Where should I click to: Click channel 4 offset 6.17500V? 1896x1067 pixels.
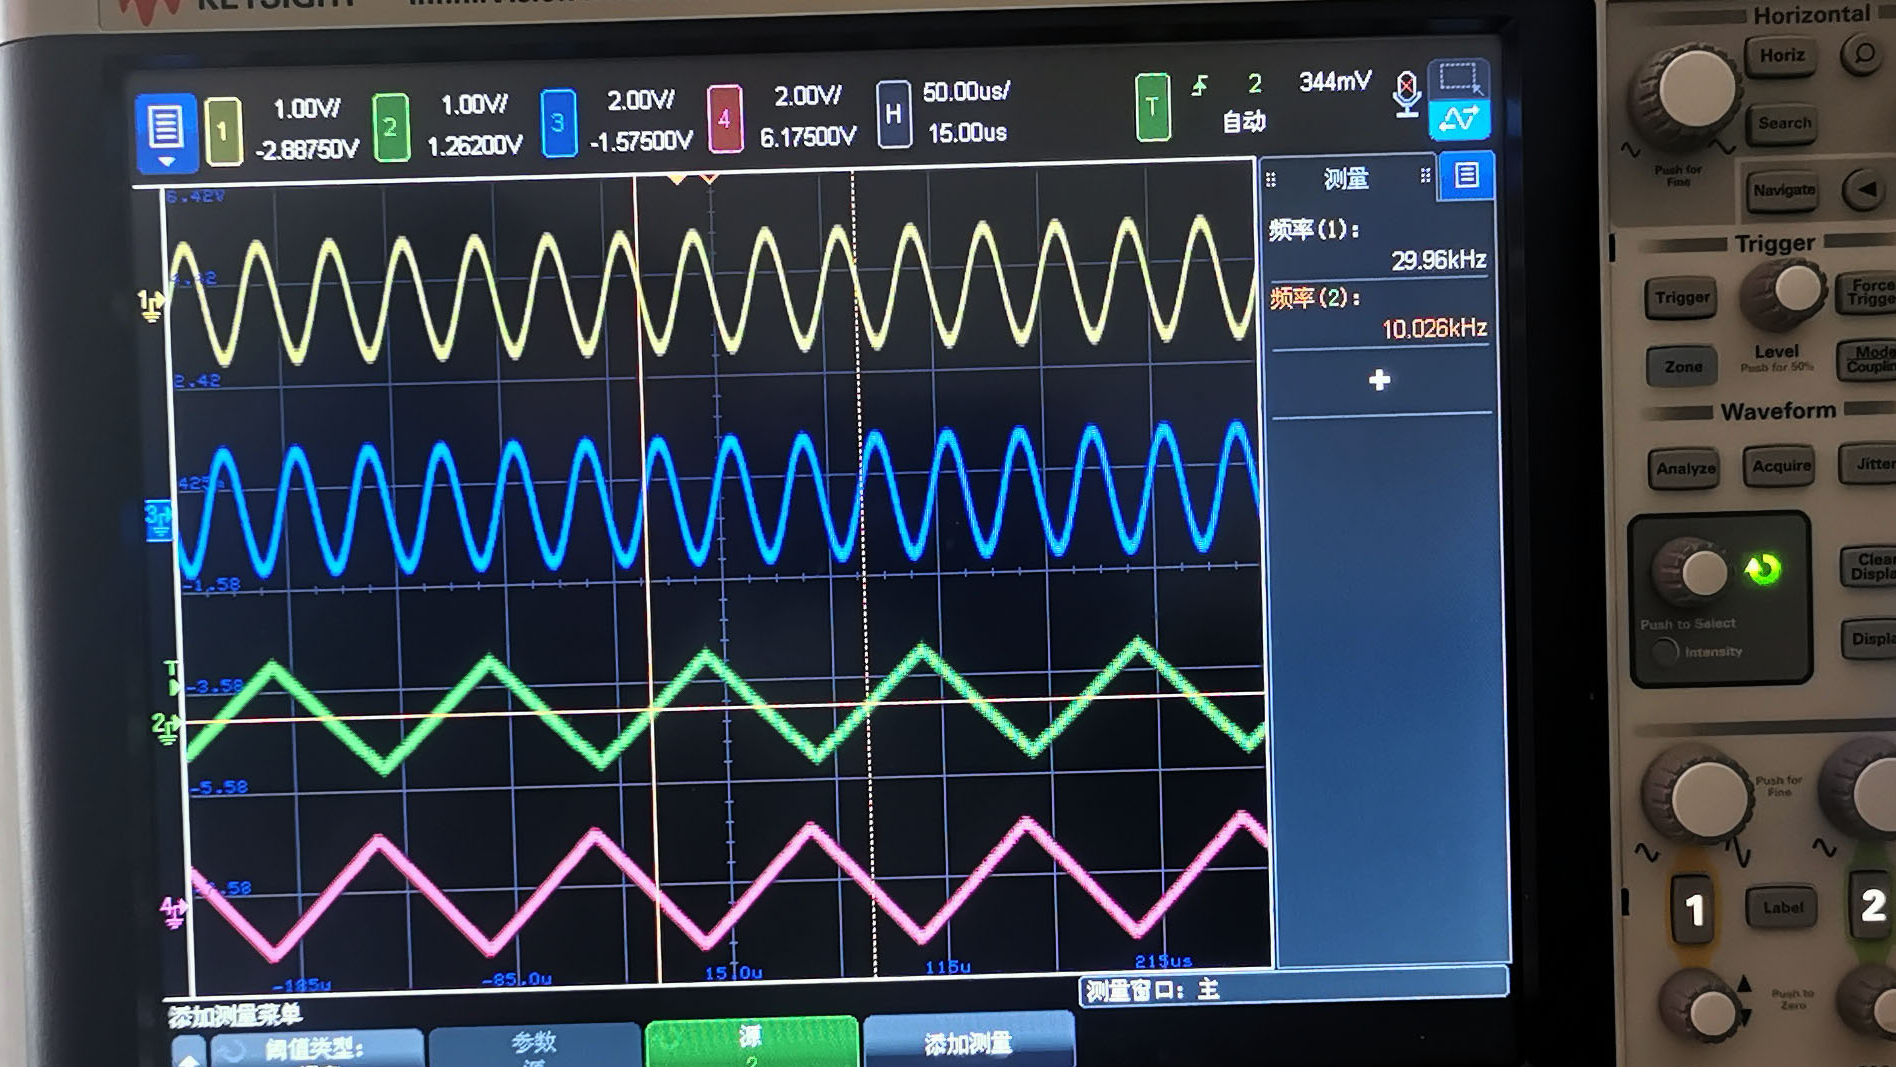[x=808, y=137]
